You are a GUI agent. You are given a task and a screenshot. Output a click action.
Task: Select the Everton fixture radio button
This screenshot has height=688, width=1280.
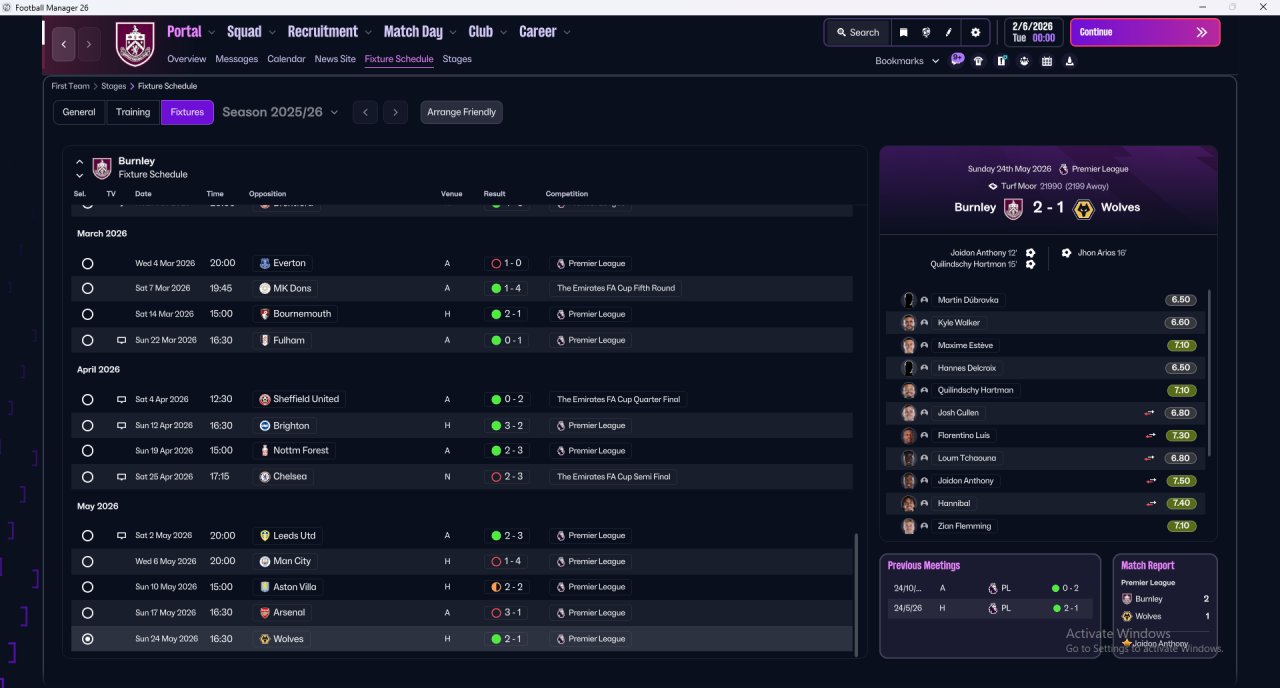[x=88, y=264]
